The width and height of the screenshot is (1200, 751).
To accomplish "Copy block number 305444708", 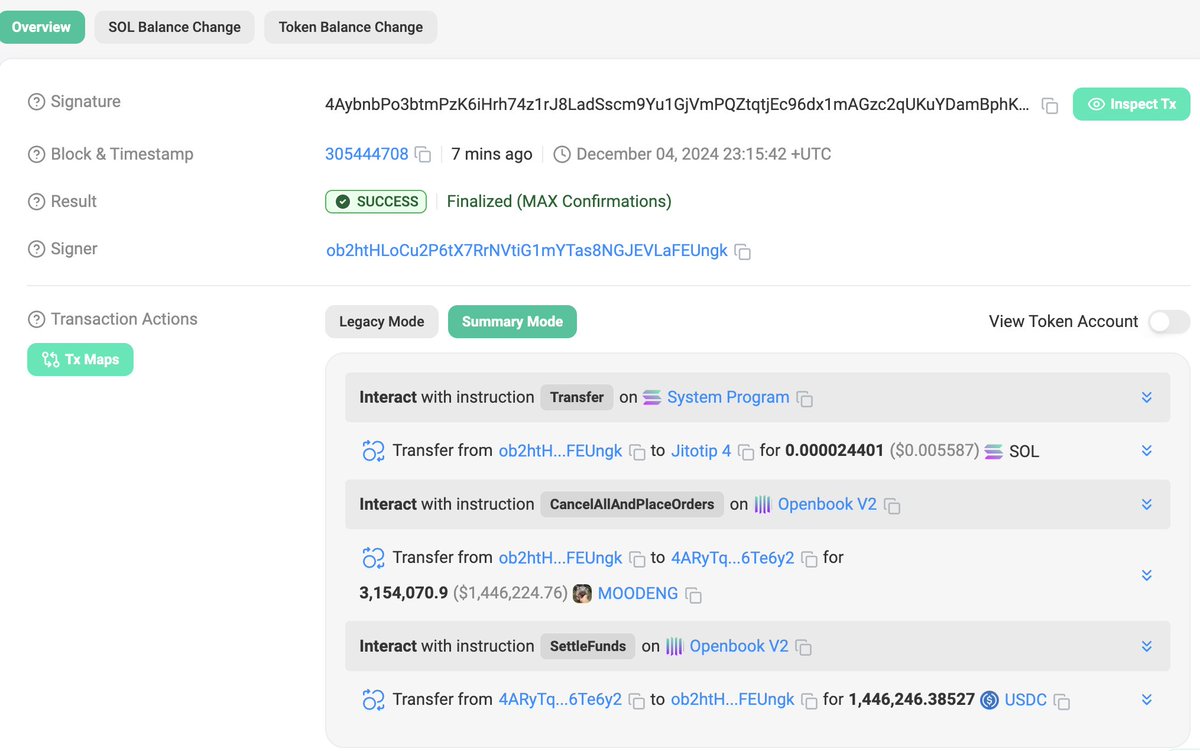I will coord(423,155).
